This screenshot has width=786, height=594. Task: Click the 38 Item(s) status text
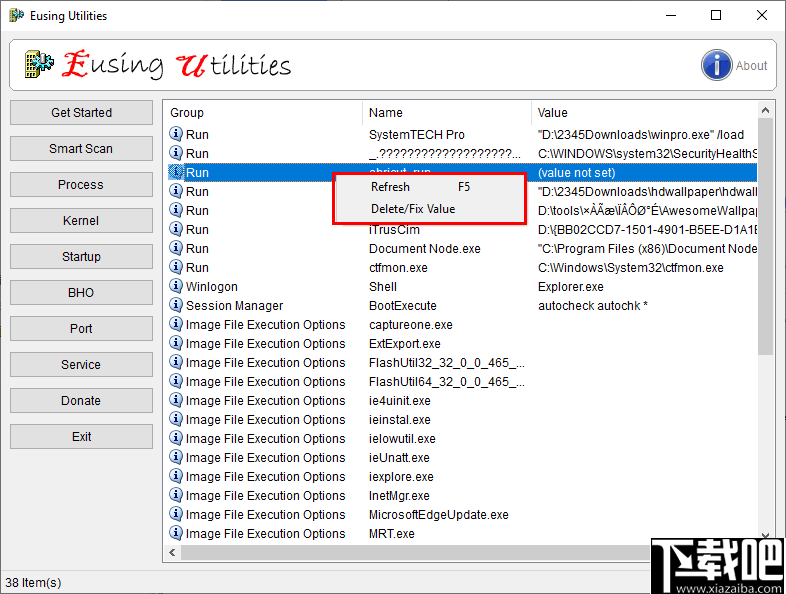click(33, 582)
